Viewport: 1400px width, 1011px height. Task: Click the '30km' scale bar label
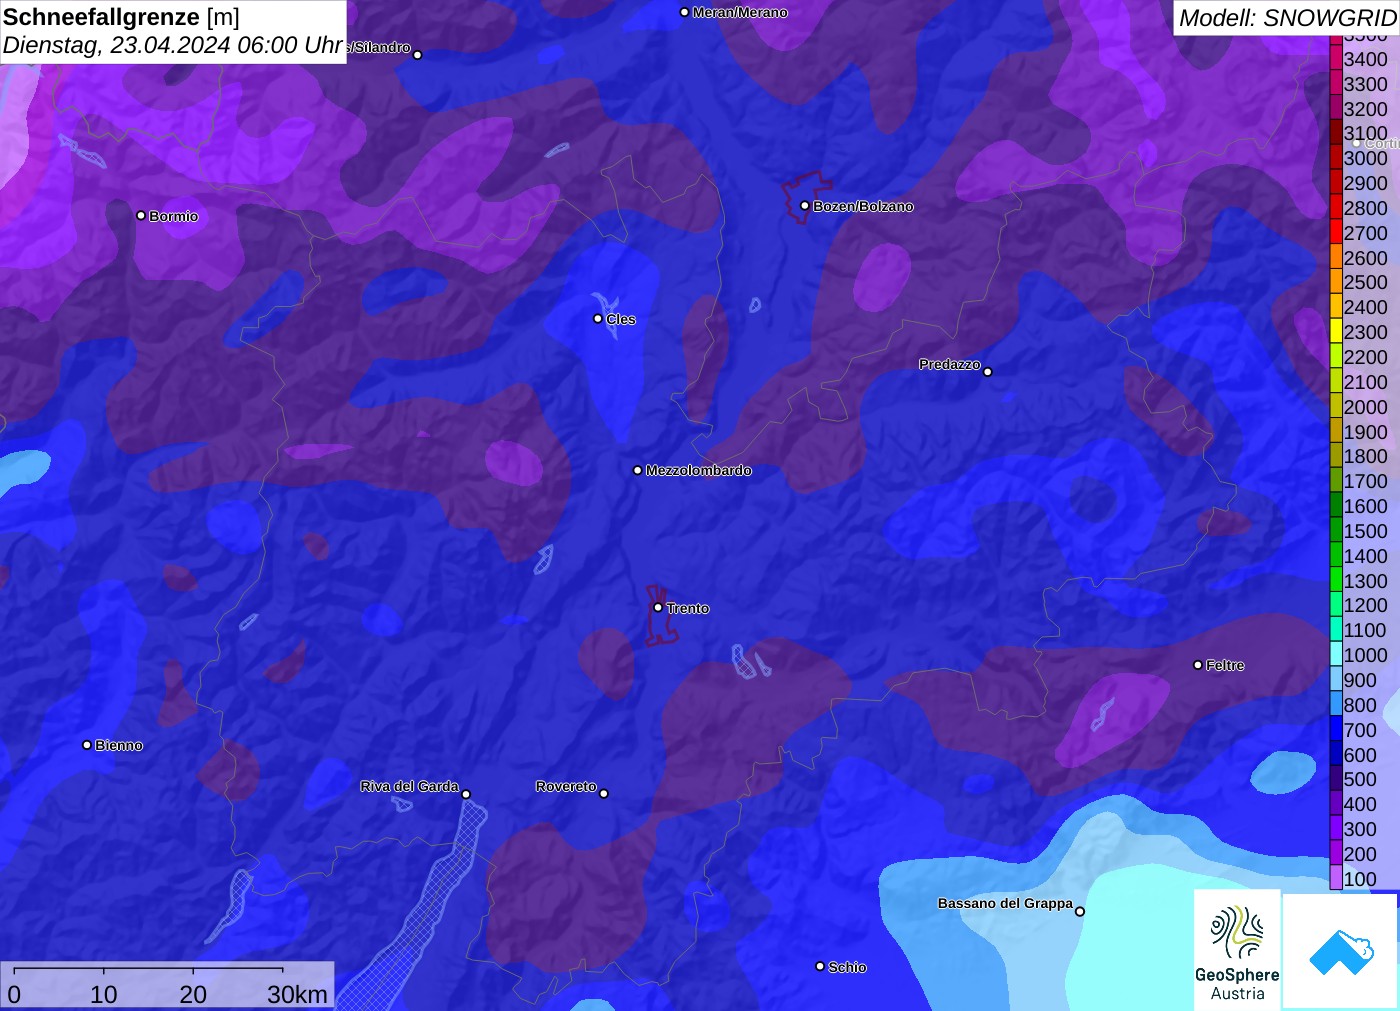tap(297, 994)
